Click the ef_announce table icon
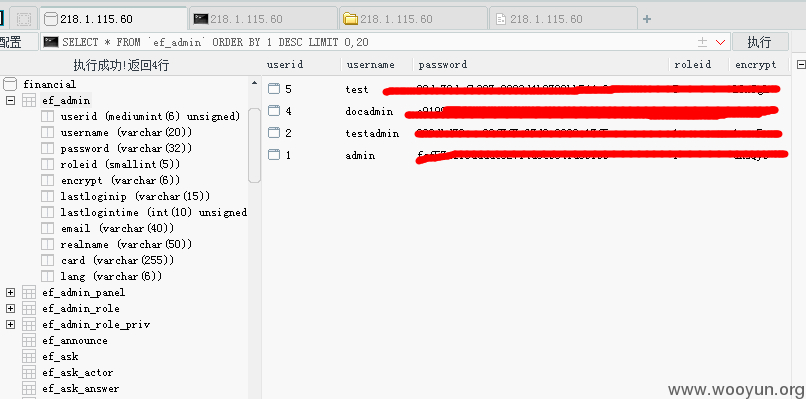The width and height of the screenshot is (806, 399). point(29,340)
